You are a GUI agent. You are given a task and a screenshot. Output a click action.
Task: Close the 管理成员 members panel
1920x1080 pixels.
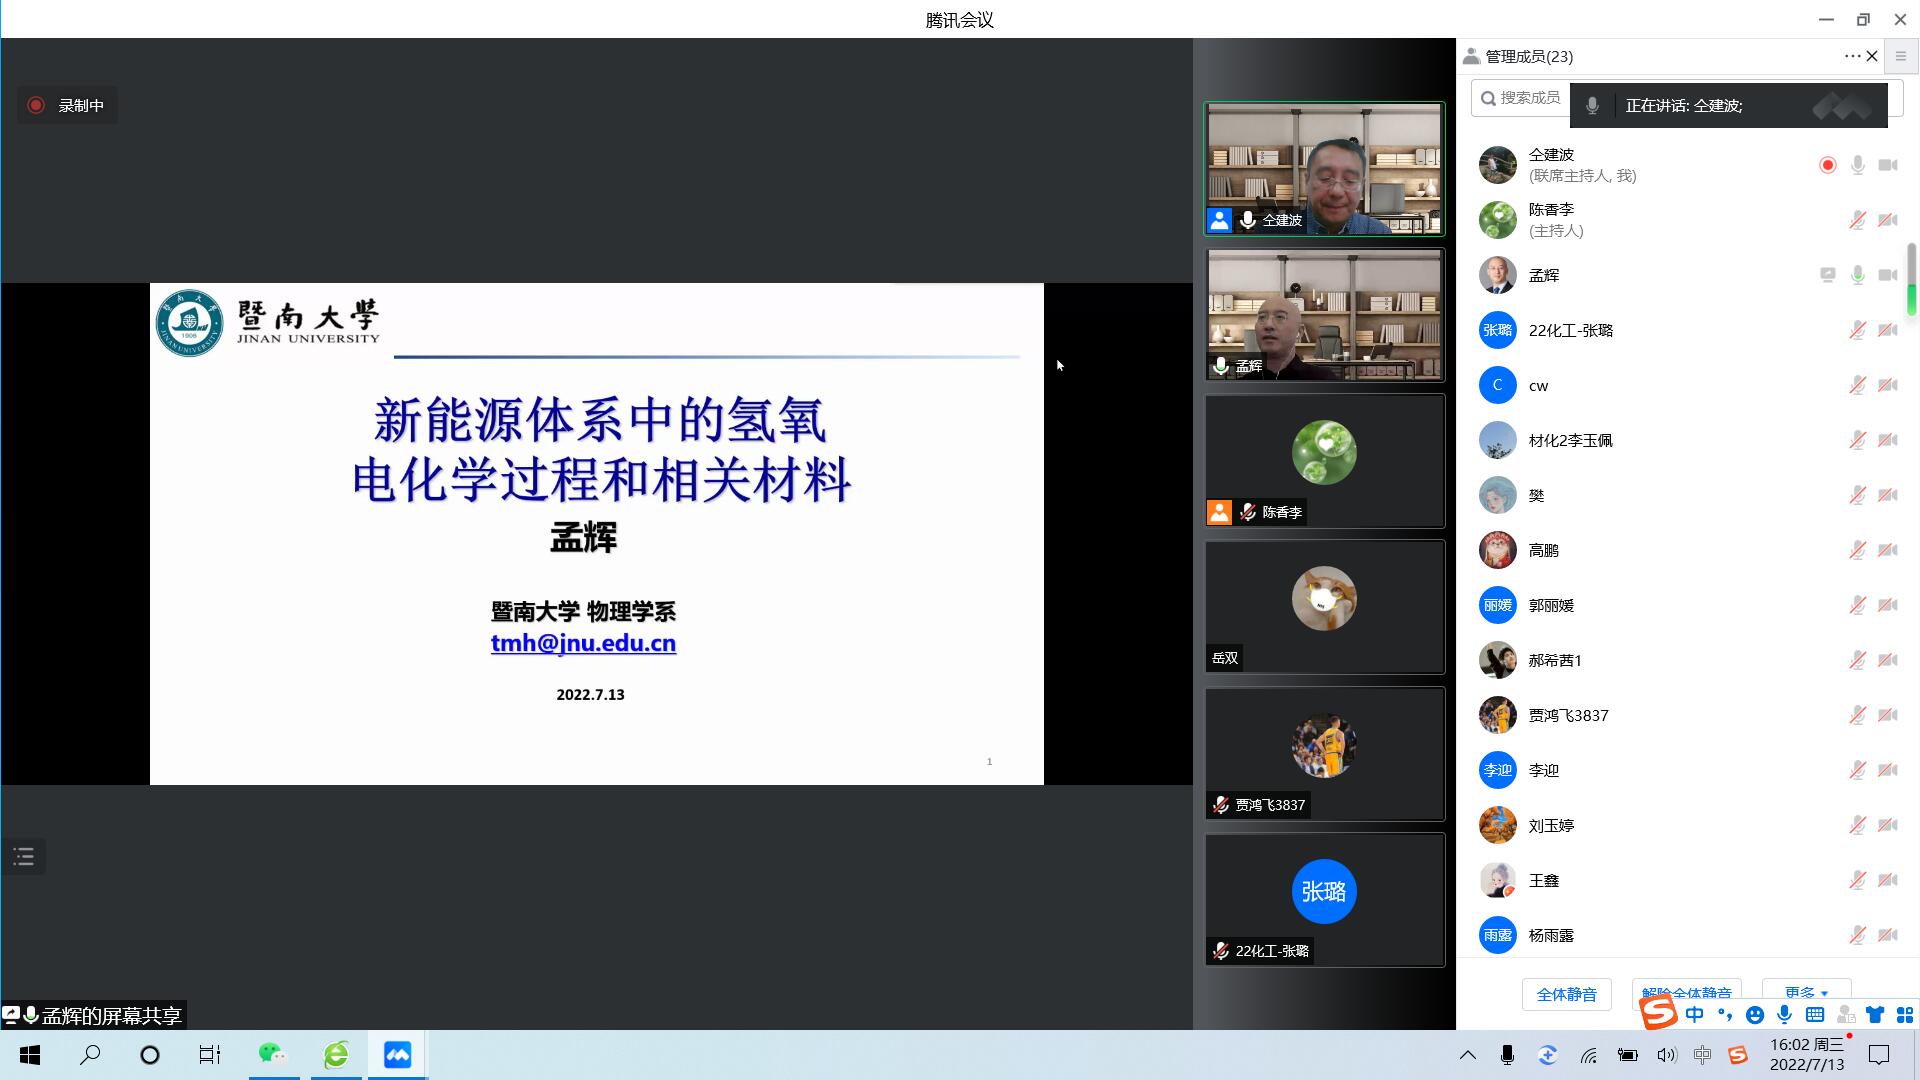click(1872, 56)
